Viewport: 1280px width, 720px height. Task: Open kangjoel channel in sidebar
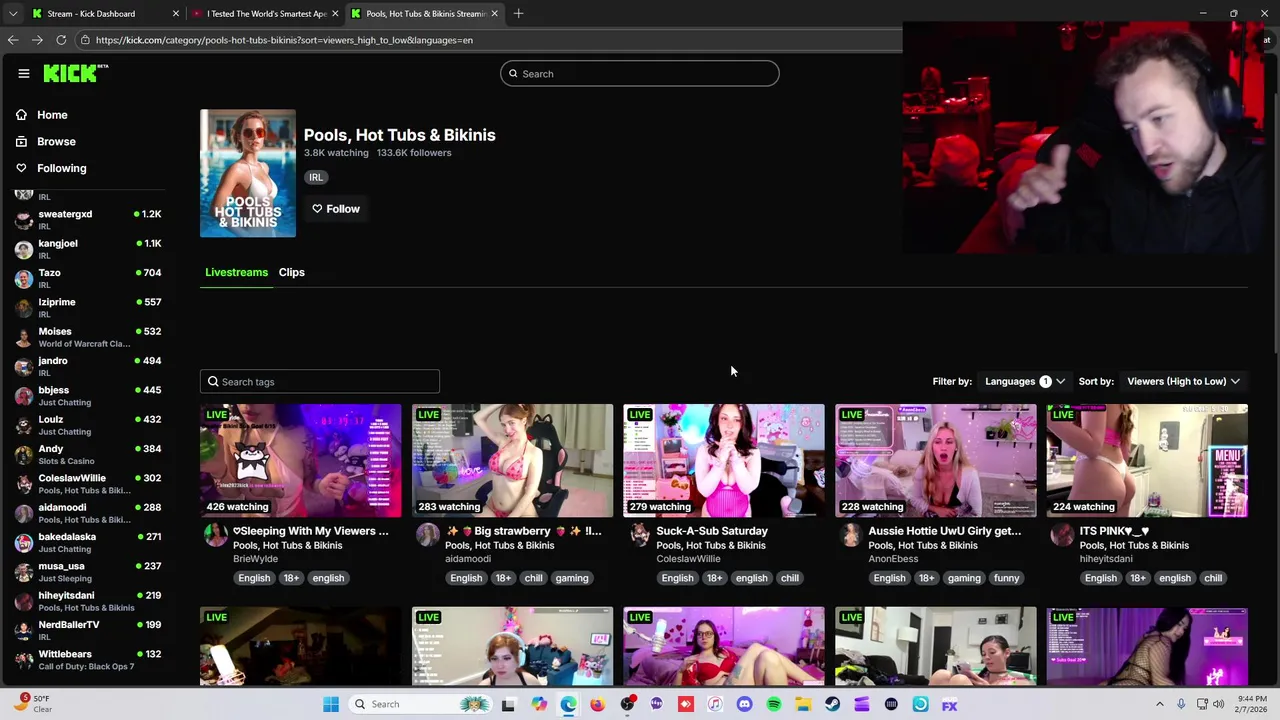(x=88, y=248)
